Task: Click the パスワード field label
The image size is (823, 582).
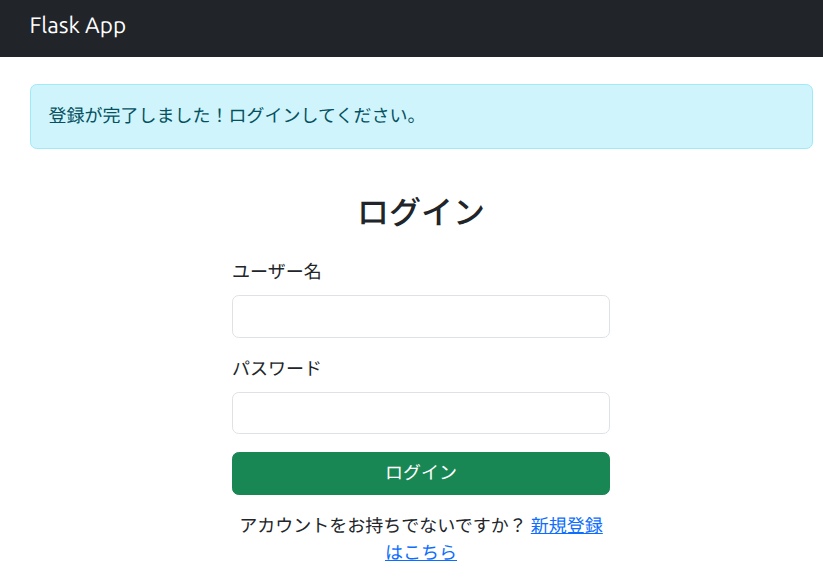Action: pos(277,368)
